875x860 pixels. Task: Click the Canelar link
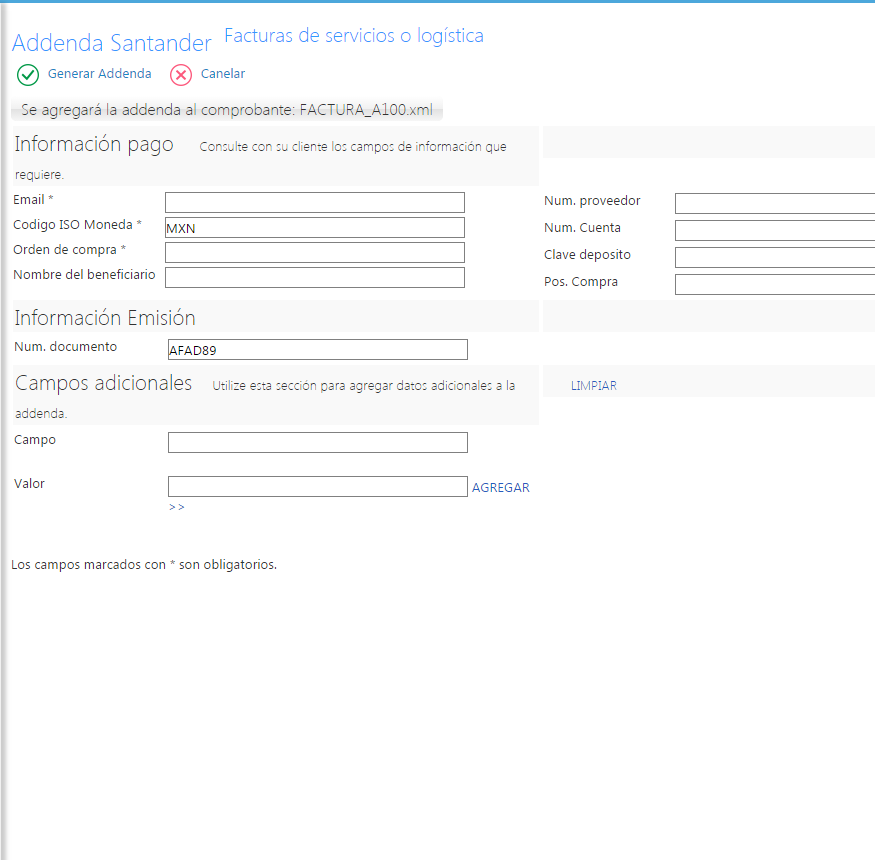pyautogui.click(x=223, y=74)
